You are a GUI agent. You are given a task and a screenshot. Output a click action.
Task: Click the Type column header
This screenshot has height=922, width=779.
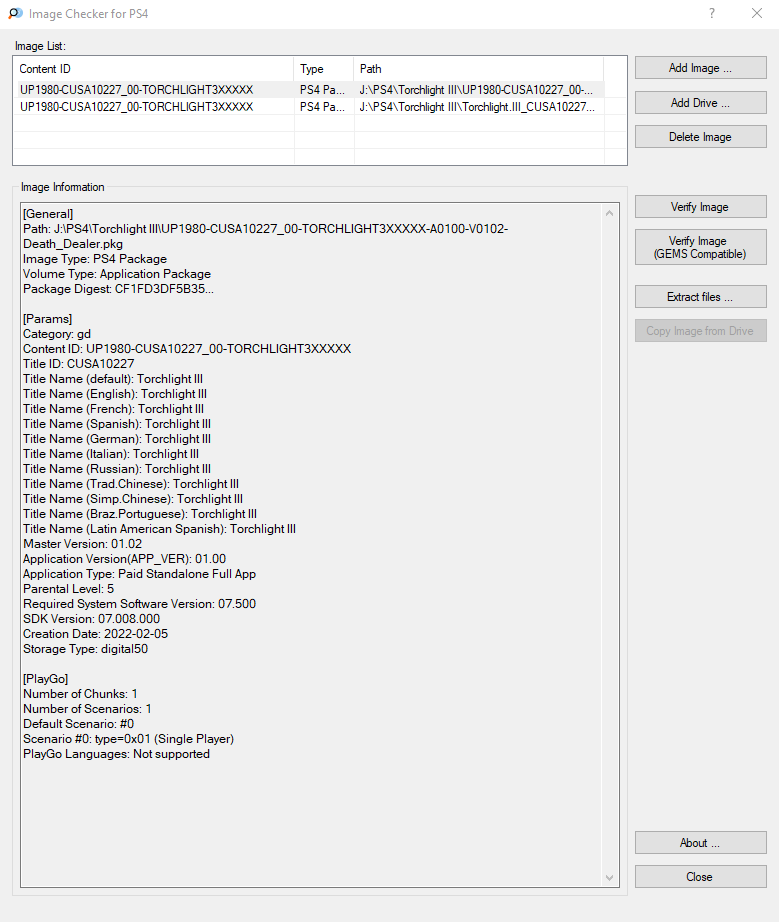coord(324,69)
